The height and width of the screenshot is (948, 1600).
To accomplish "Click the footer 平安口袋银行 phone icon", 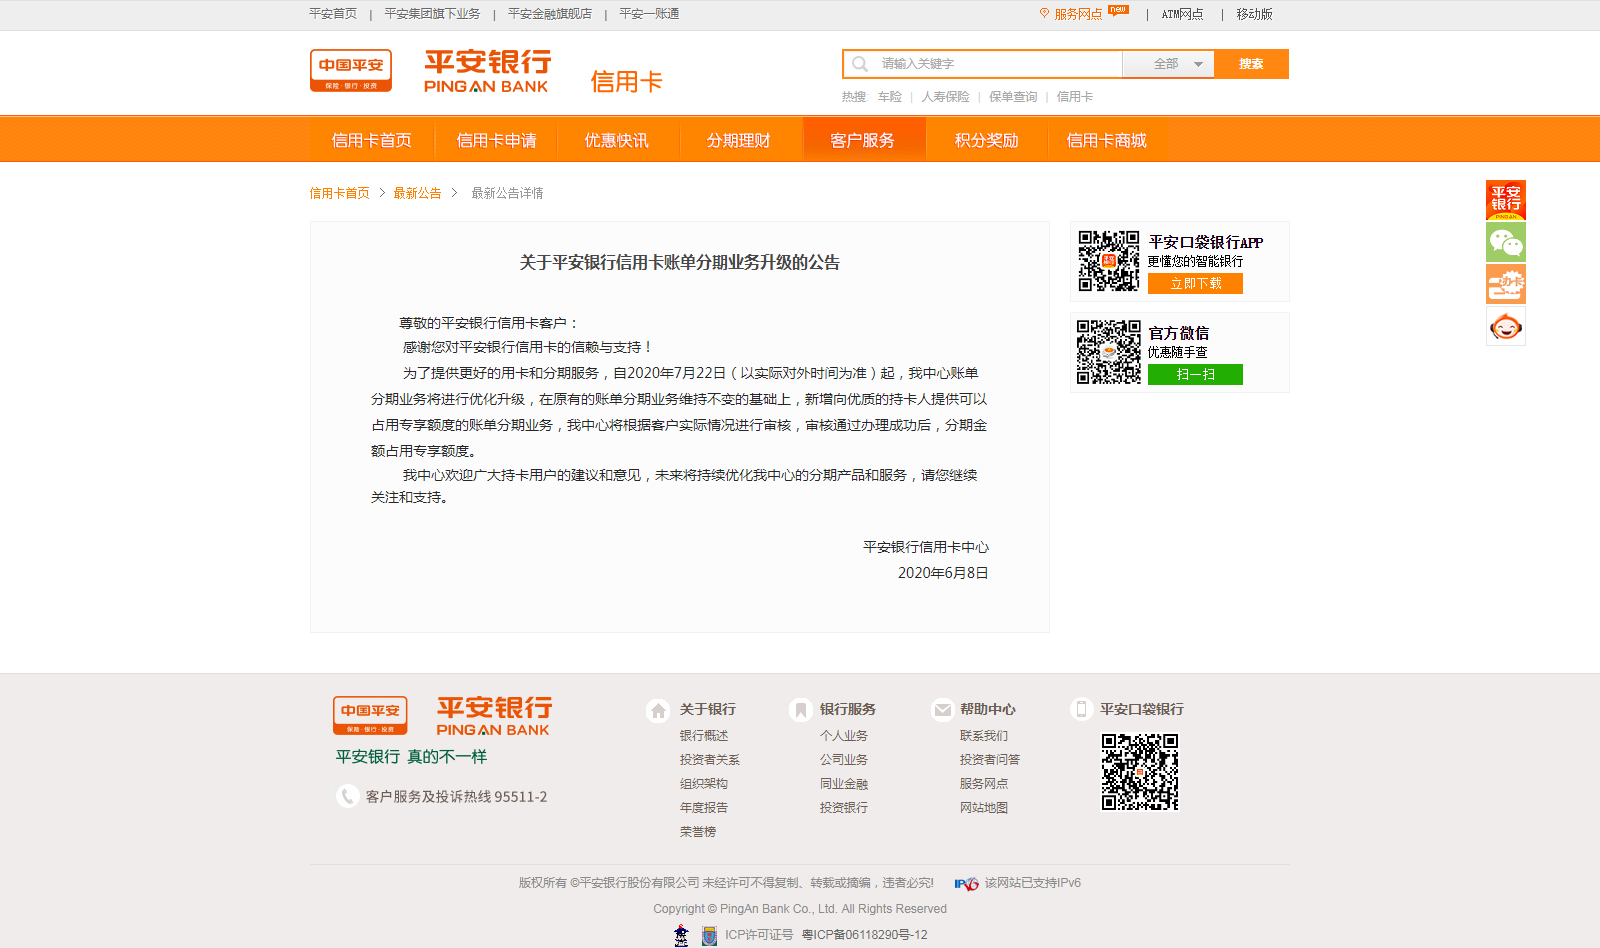I will tap(1080, 709).
